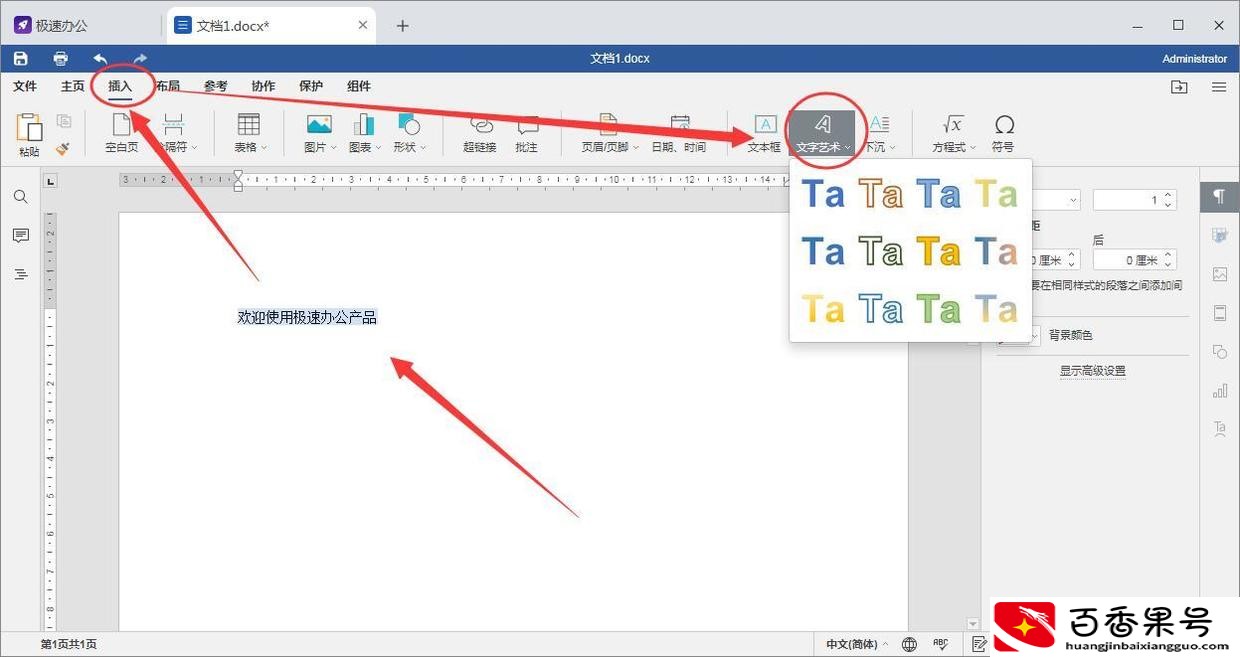This screenshot has height=657, width=1240.
Task: Increase the spacing after (后) value
Action: (1170, 255)
